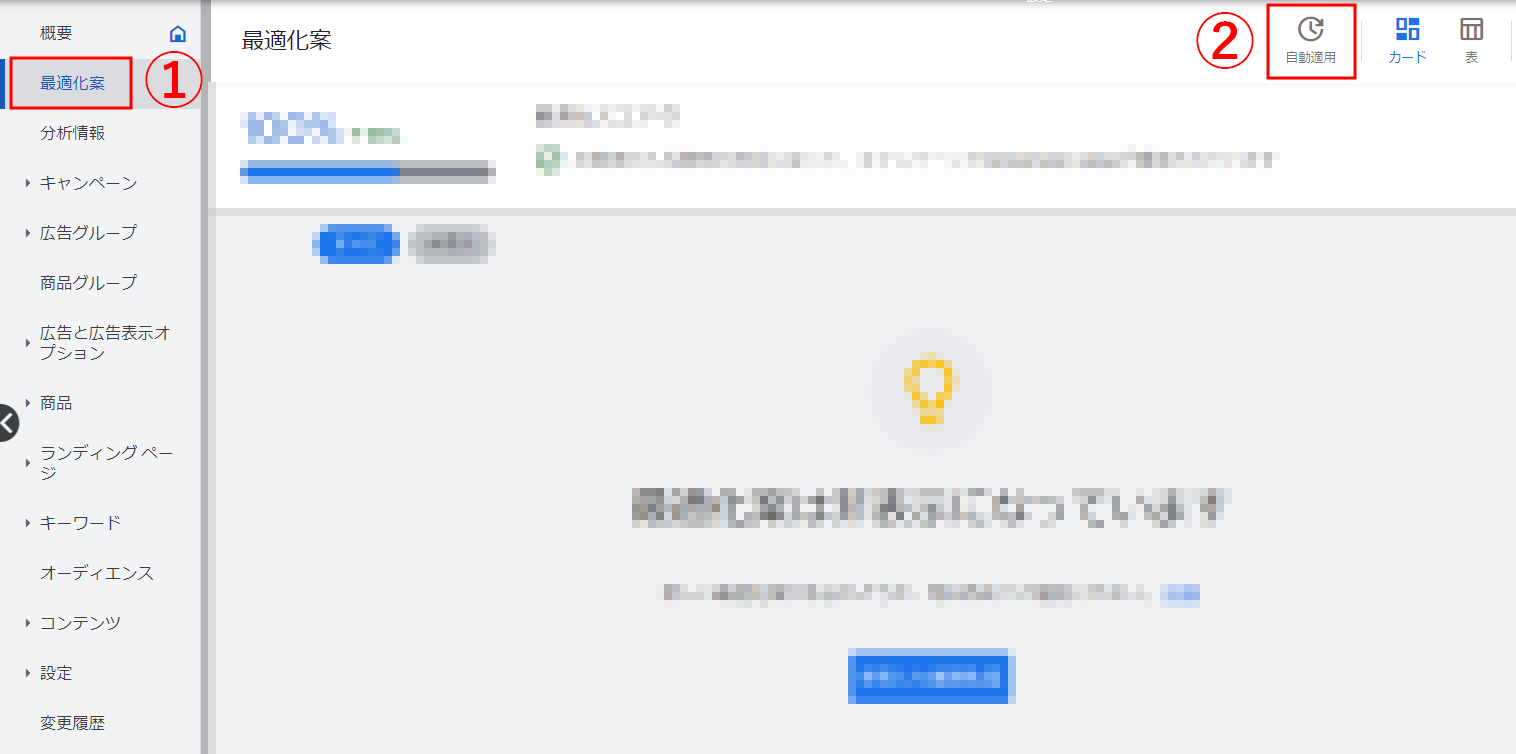Collapse the sidebar with the black arrow button
The height and width of the screenshot is (754, 1516).
point(7,423)
